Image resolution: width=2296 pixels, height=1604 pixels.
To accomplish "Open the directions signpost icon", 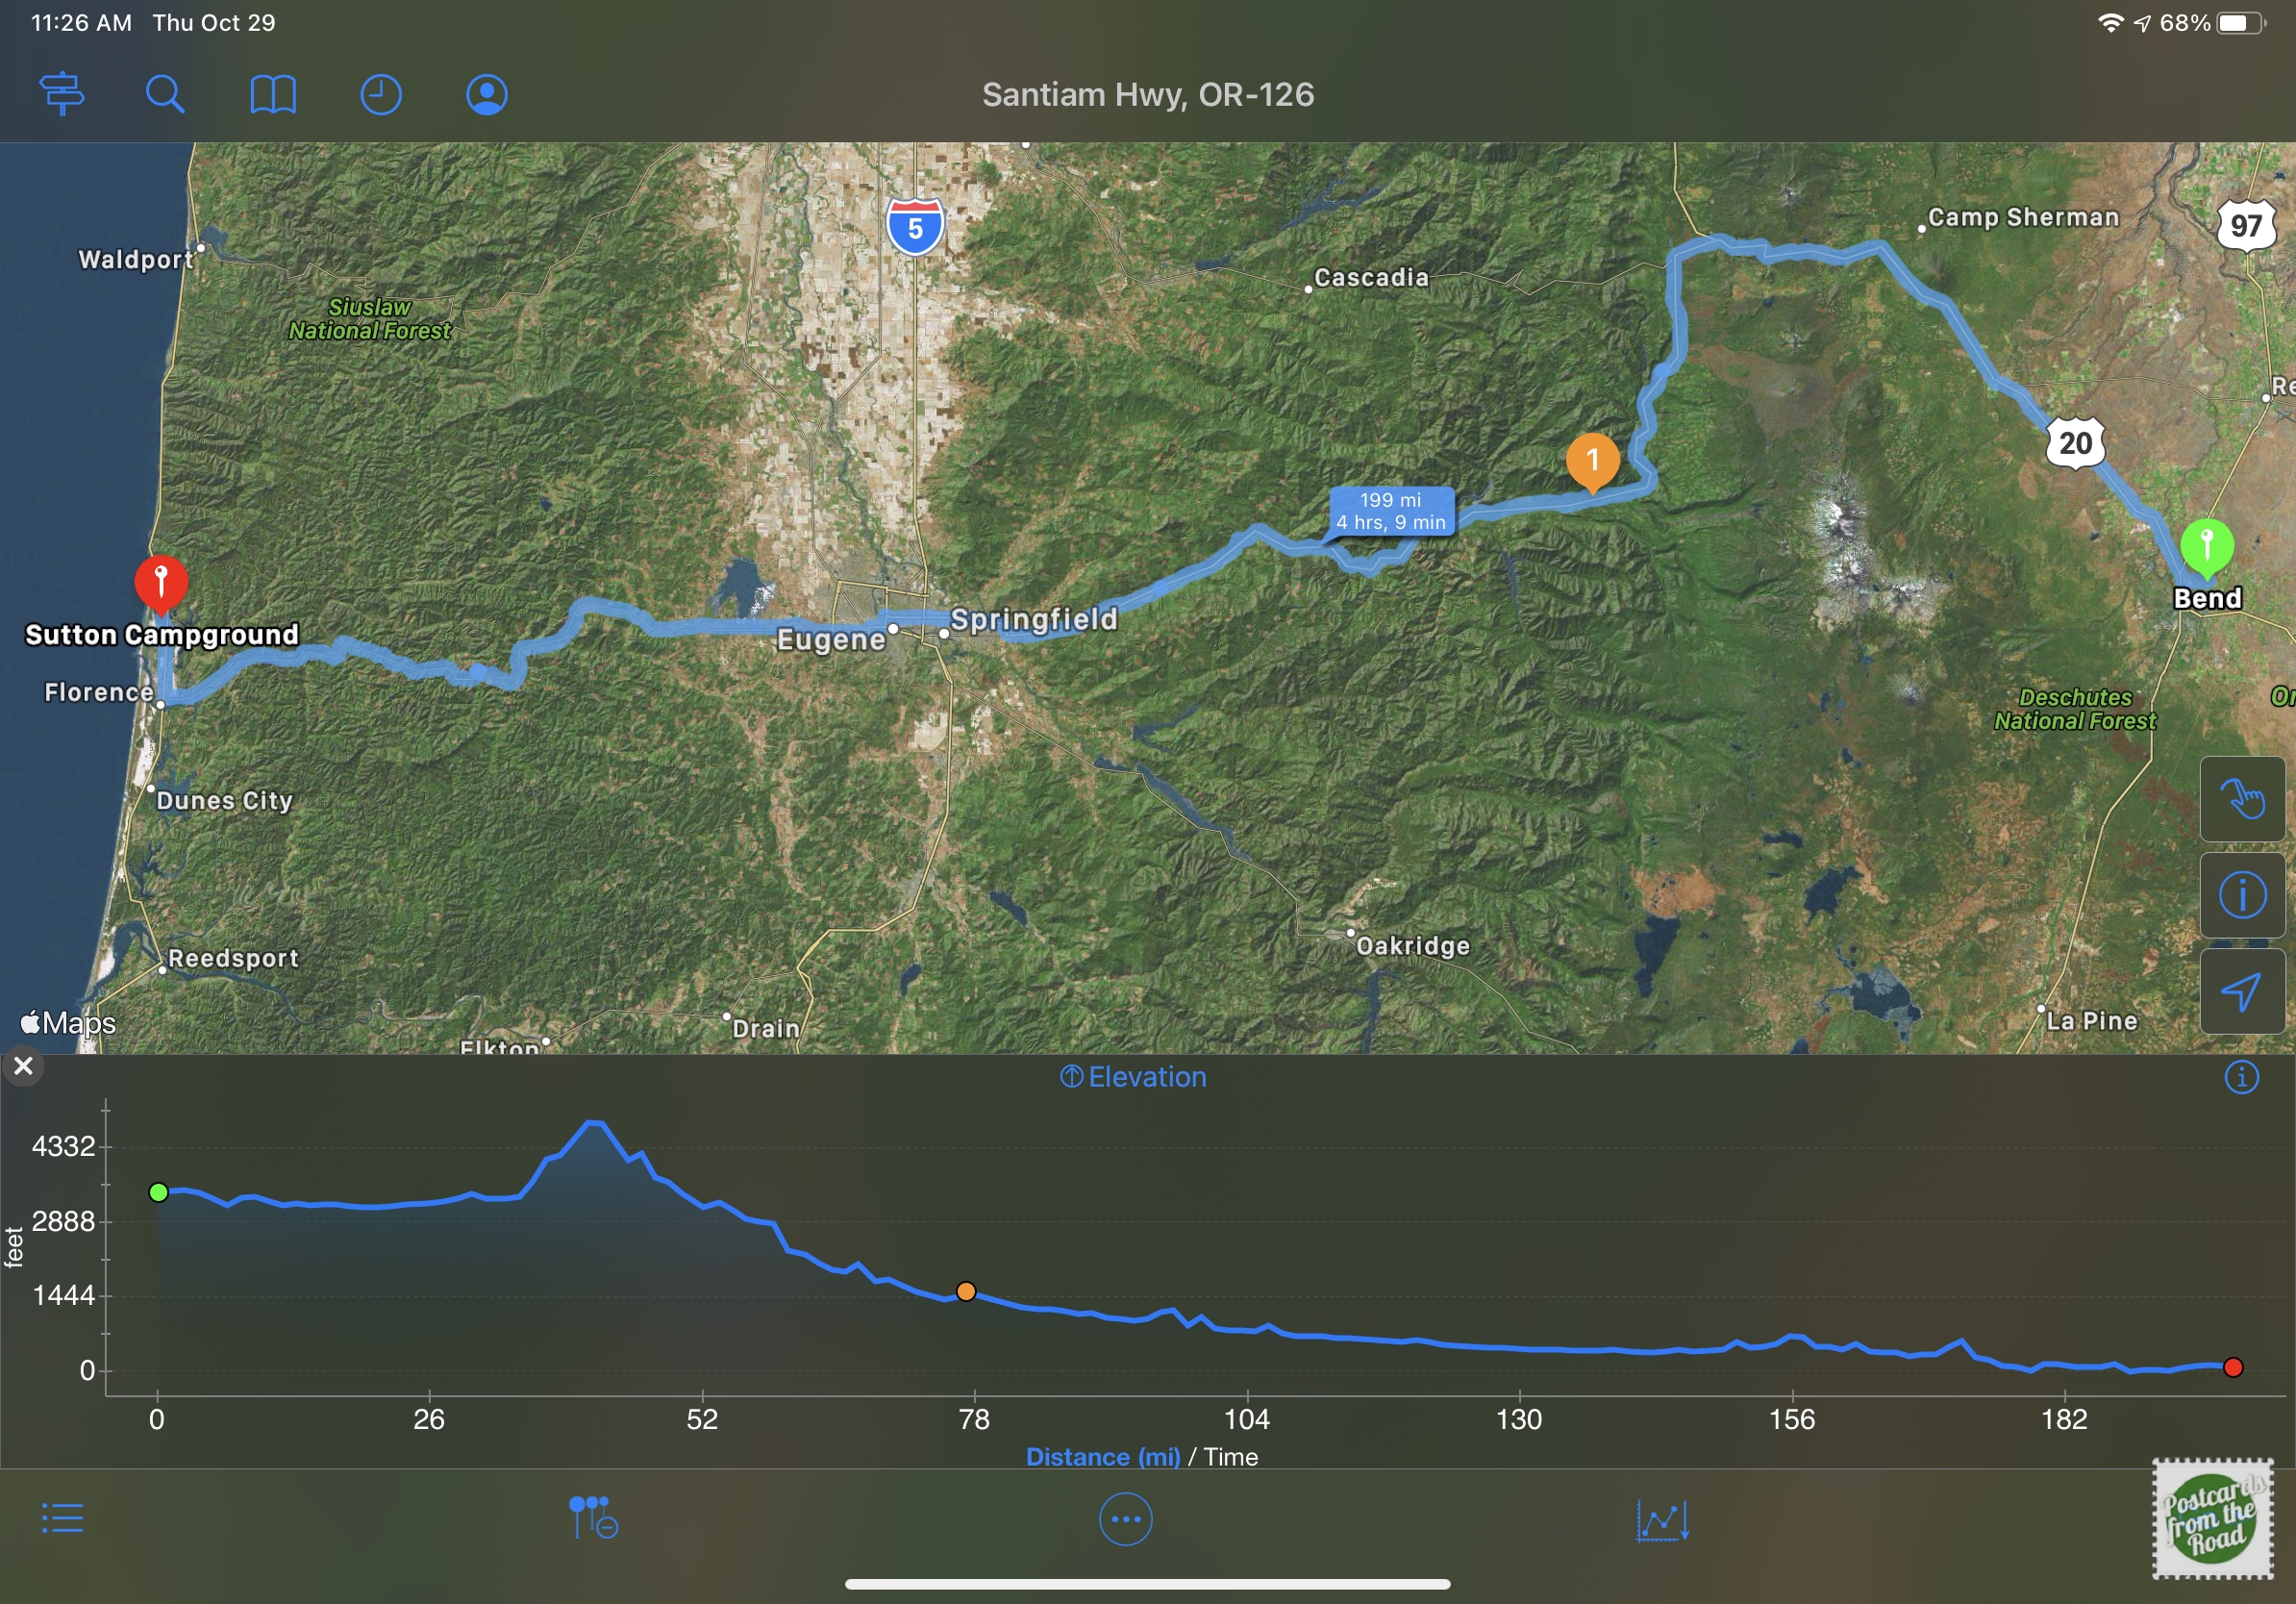I will click(x=62, y=94).
